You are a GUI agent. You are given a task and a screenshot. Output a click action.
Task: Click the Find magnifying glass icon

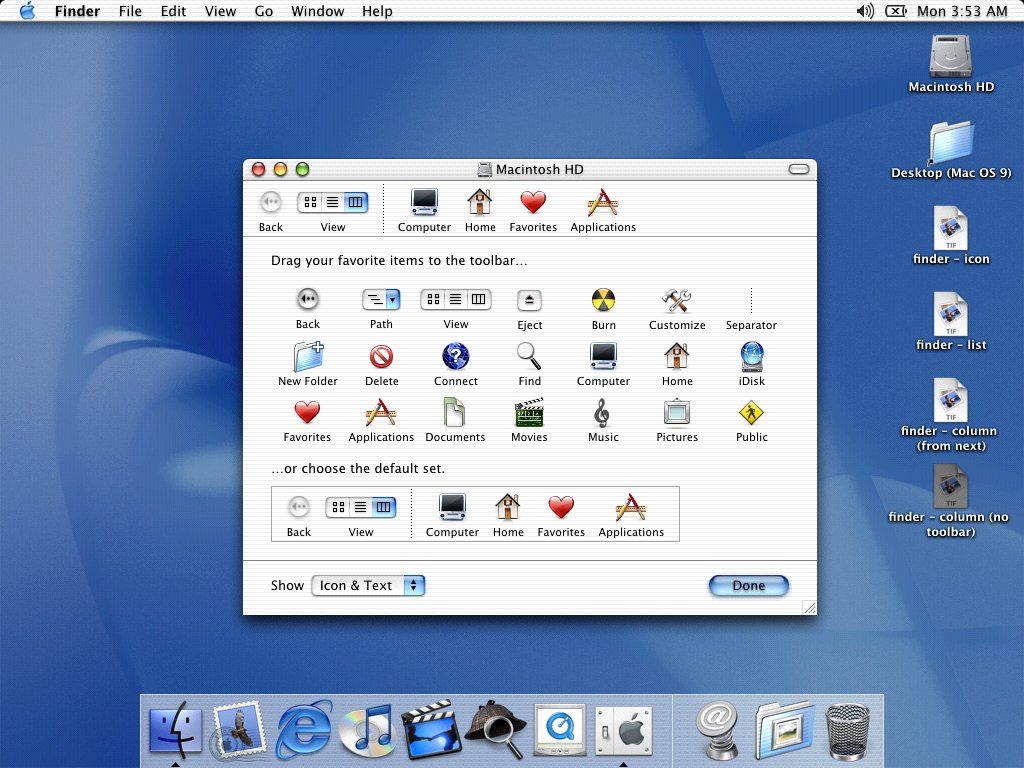[x=529, y=356]
